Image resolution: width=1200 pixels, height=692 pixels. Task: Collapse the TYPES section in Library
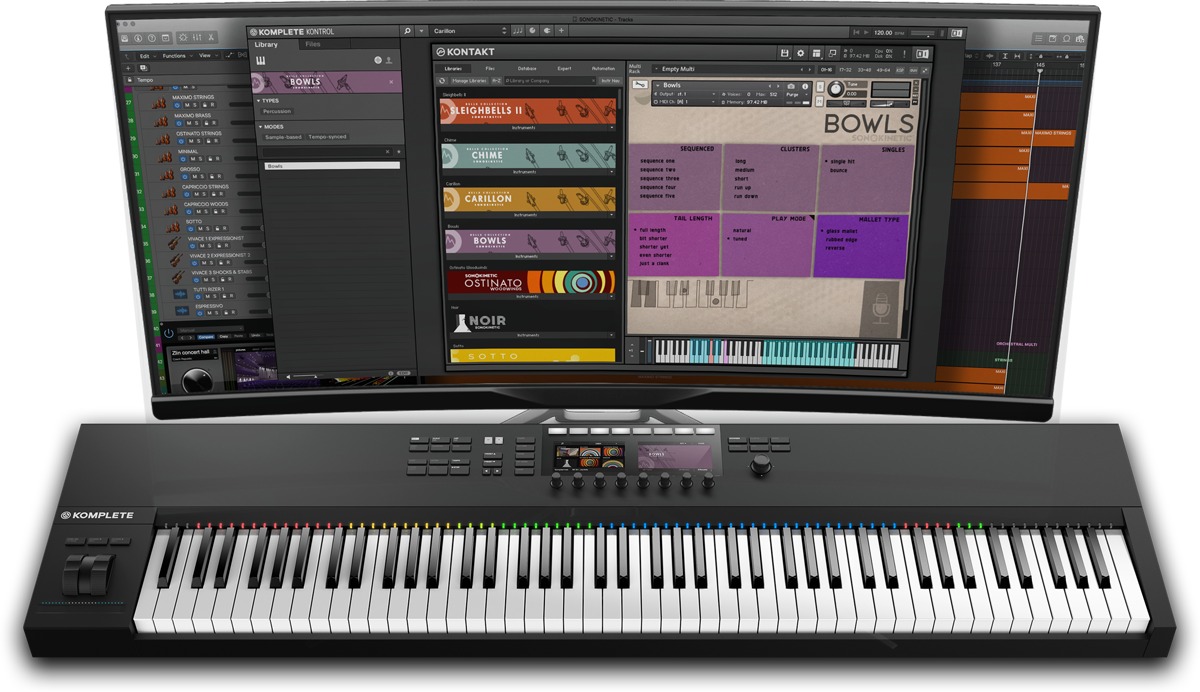(260, 101)
